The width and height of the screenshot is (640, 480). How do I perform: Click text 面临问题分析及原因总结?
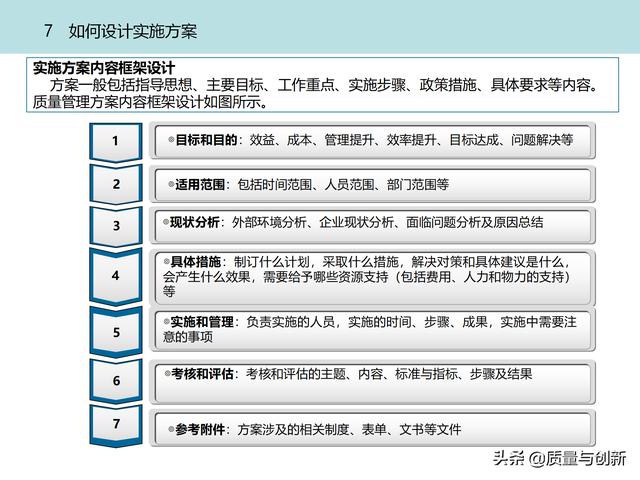pyautogui.click(x=474, y=222)
